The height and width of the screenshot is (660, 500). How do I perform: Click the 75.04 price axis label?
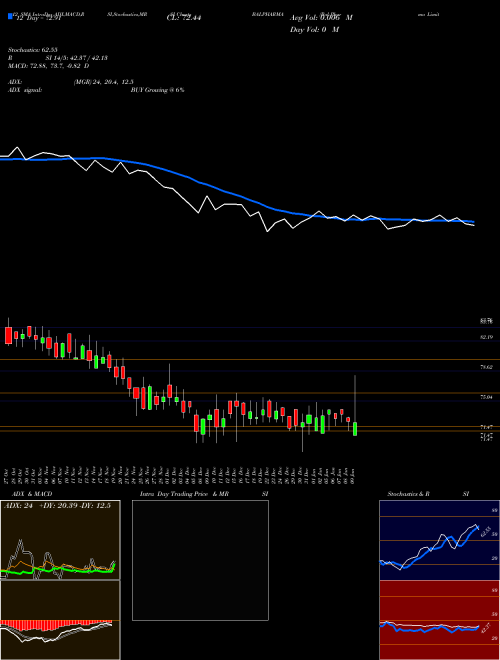point(486,397)
